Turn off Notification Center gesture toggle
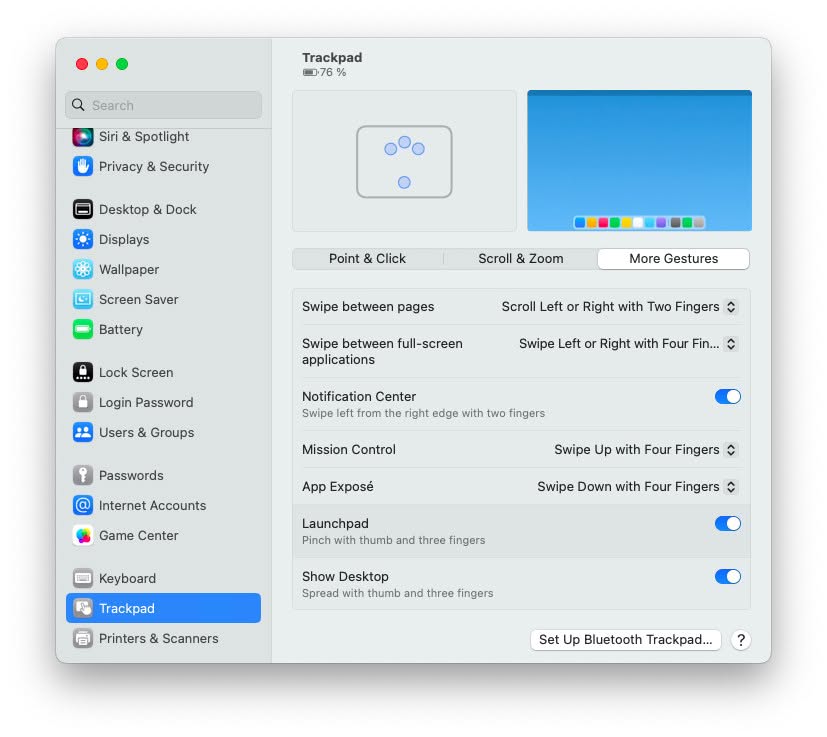Viewport: 827px width, 737px height. [728, 397]
